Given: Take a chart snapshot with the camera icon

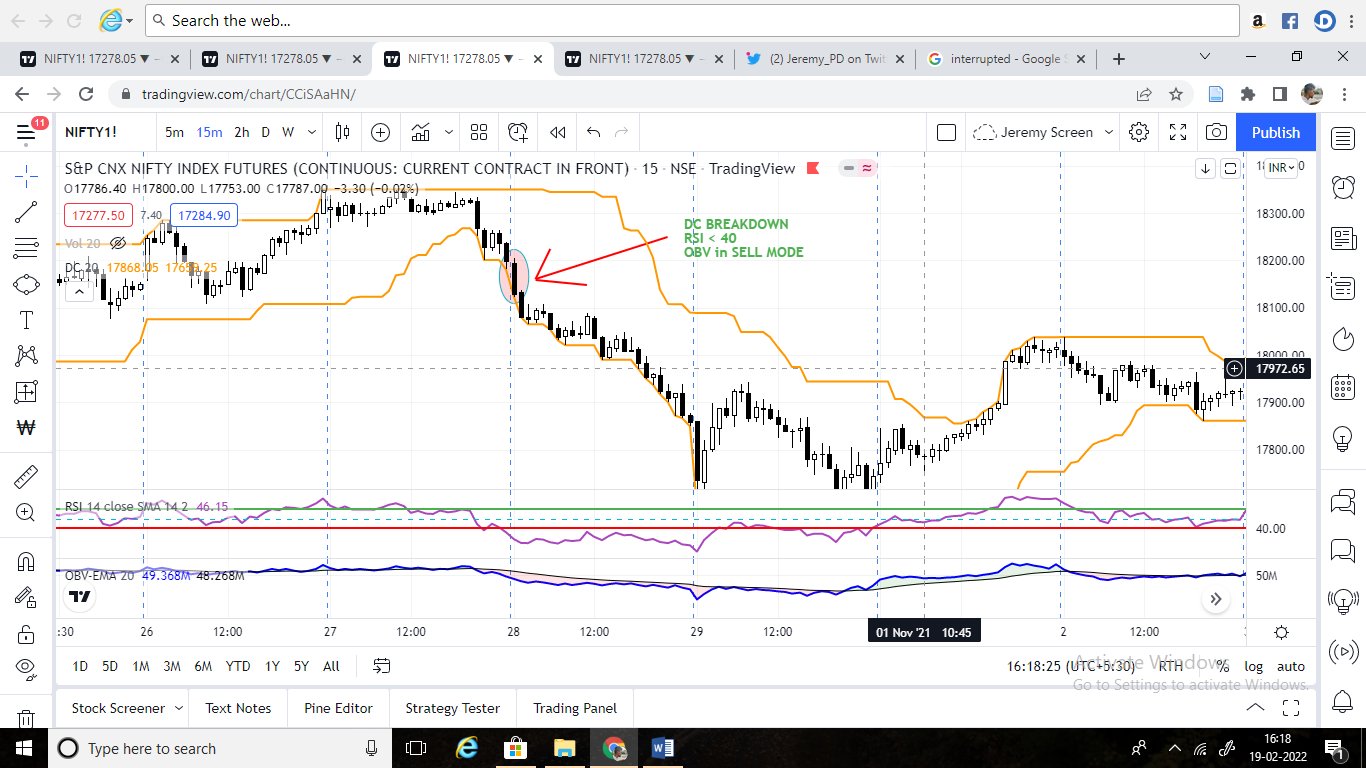Looking at the screenshot, I should (x=1216, y=131).
